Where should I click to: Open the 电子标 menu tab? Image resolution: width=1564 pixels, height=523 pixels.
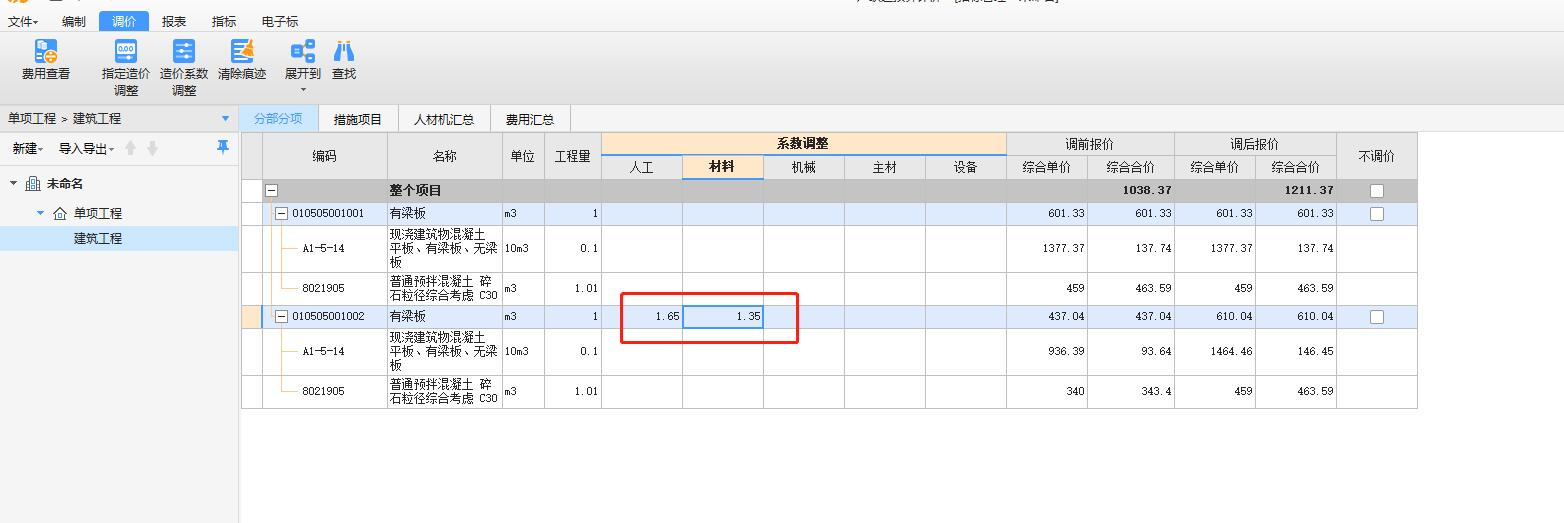[279, 21]
